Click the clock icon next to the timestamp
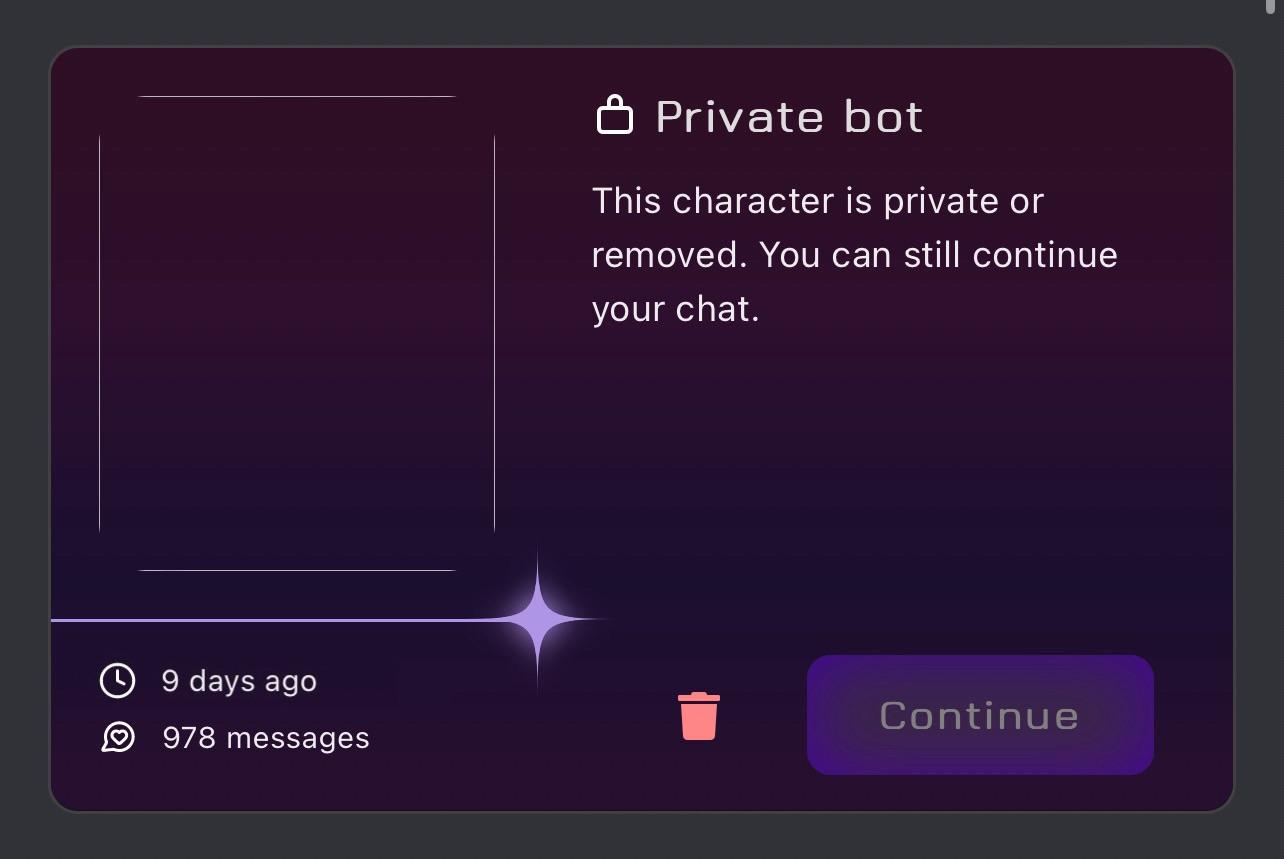This screenshot has width=1284, height=859. pyautogui.click(x=117, y=681)
